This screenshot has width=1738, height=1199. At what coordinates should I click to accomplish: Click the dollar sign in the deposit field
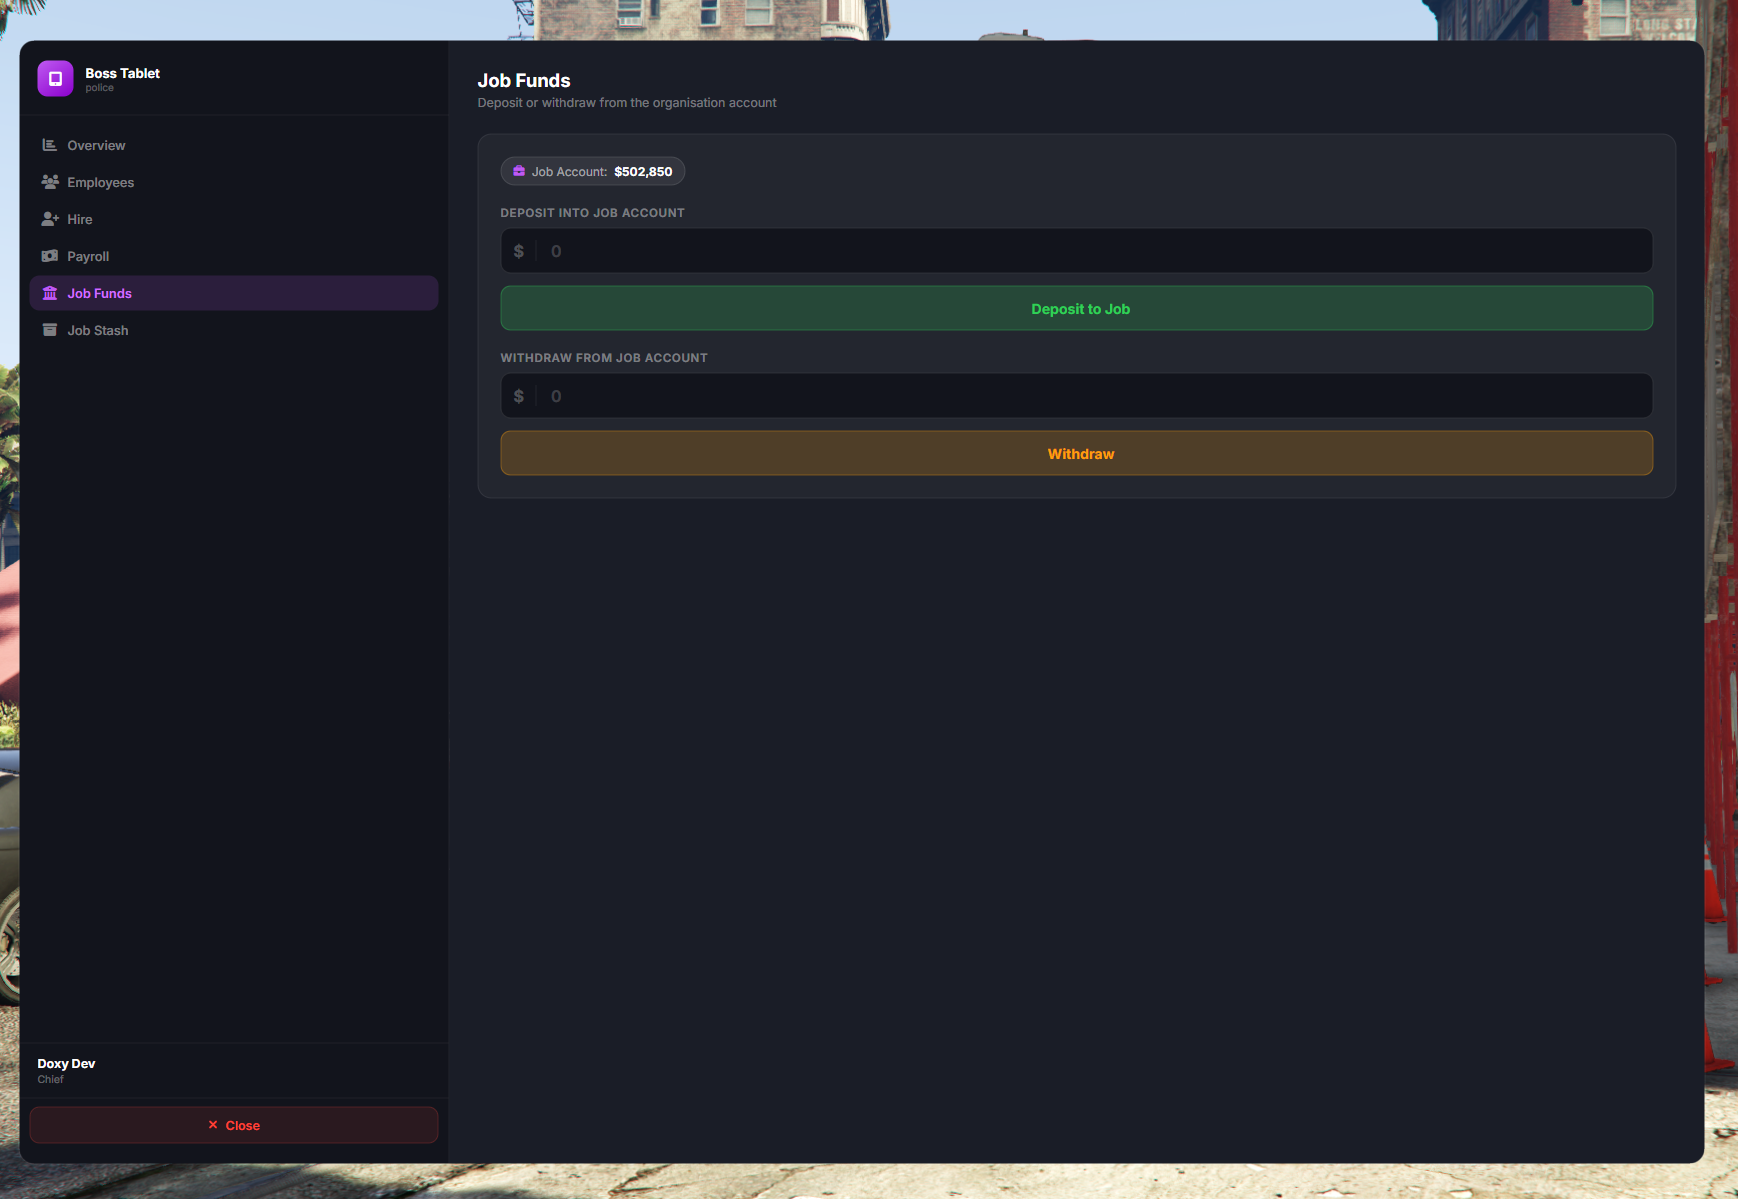pos(518,251)
